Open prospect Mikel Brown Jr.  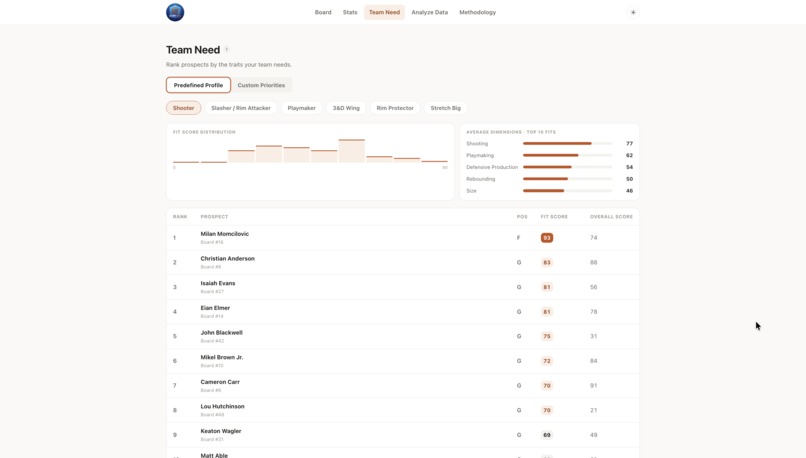222,357
